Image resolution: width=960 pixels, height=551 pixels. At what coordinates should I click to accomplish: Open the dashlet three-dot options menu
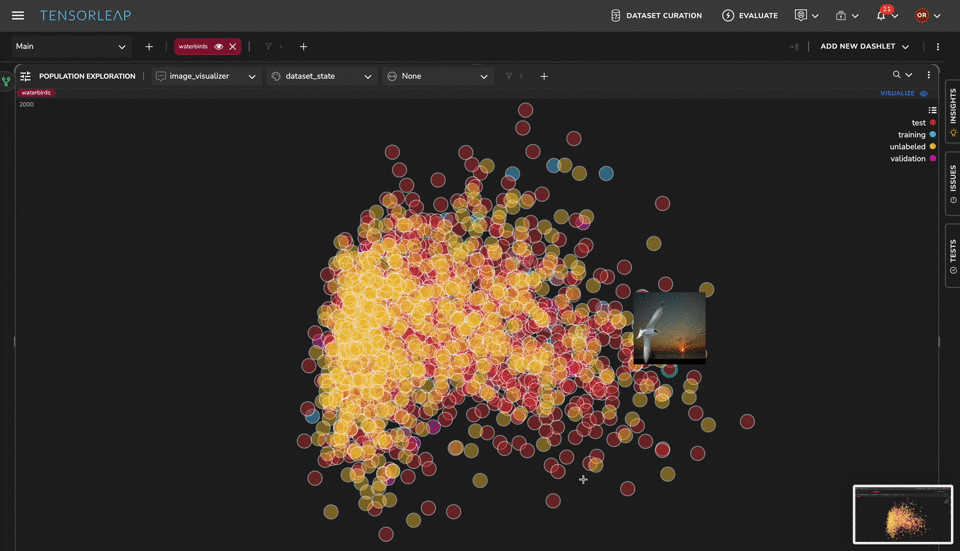click(929, 75)
